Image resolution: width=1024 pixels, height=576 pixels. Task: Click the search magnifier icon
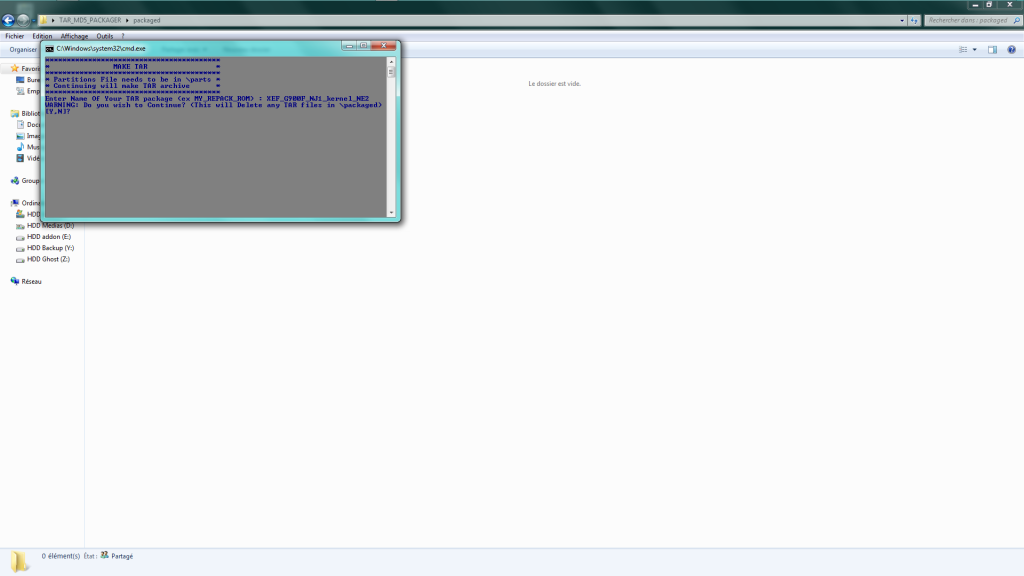[1016, 20]
